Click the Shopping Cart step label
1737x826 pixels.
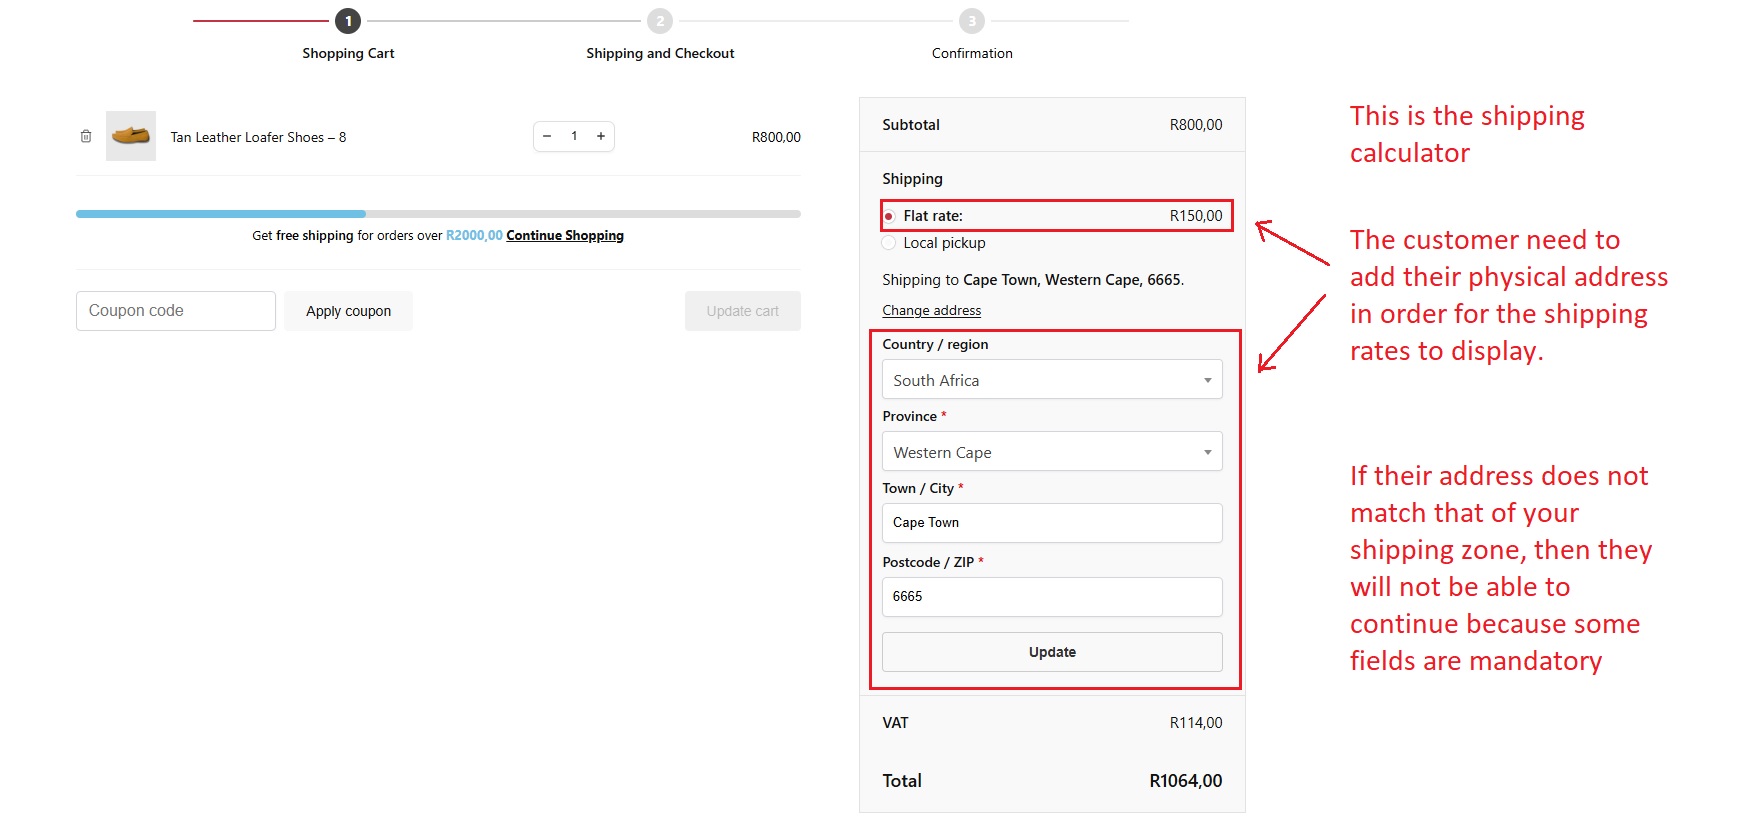(x=348, y=53)
